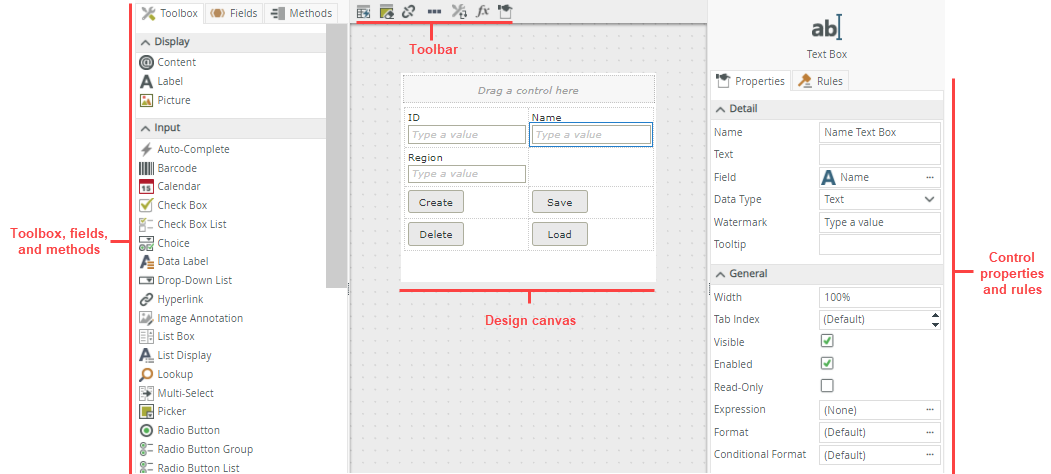Click the Delete button on canvas

tap(436, 234)
